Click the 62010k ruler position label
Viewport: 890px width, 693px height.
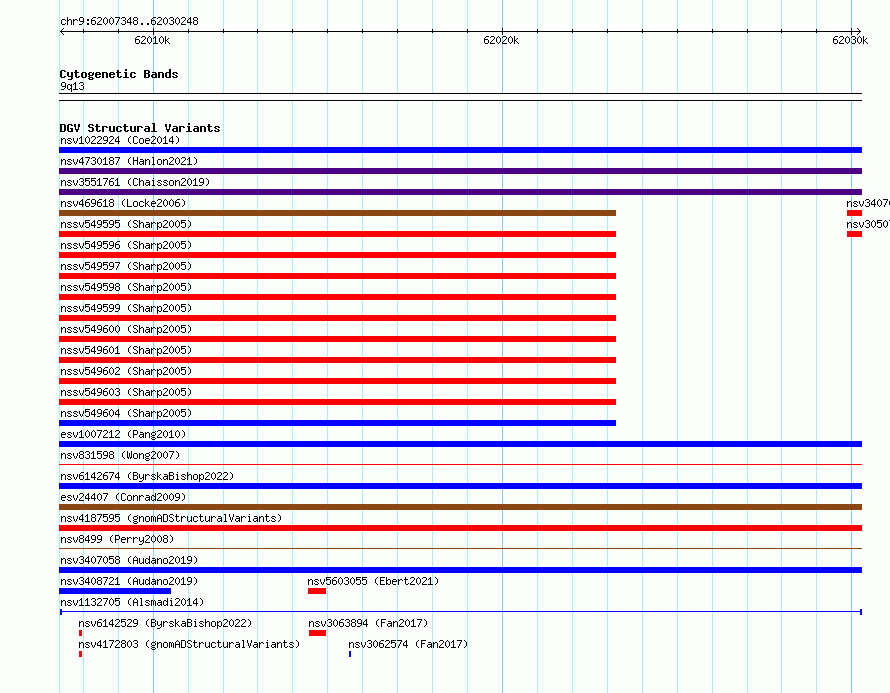click(x=152, y=40)
